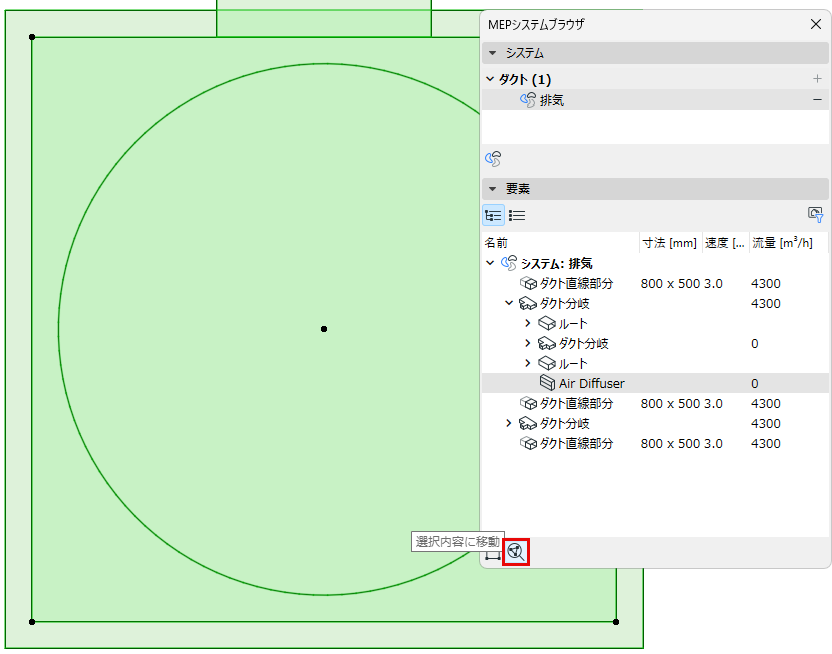Click the bottom-right corner hotspot of diffuser
The height and width of the screenshot is (654, 832).
tap(616, 622)
